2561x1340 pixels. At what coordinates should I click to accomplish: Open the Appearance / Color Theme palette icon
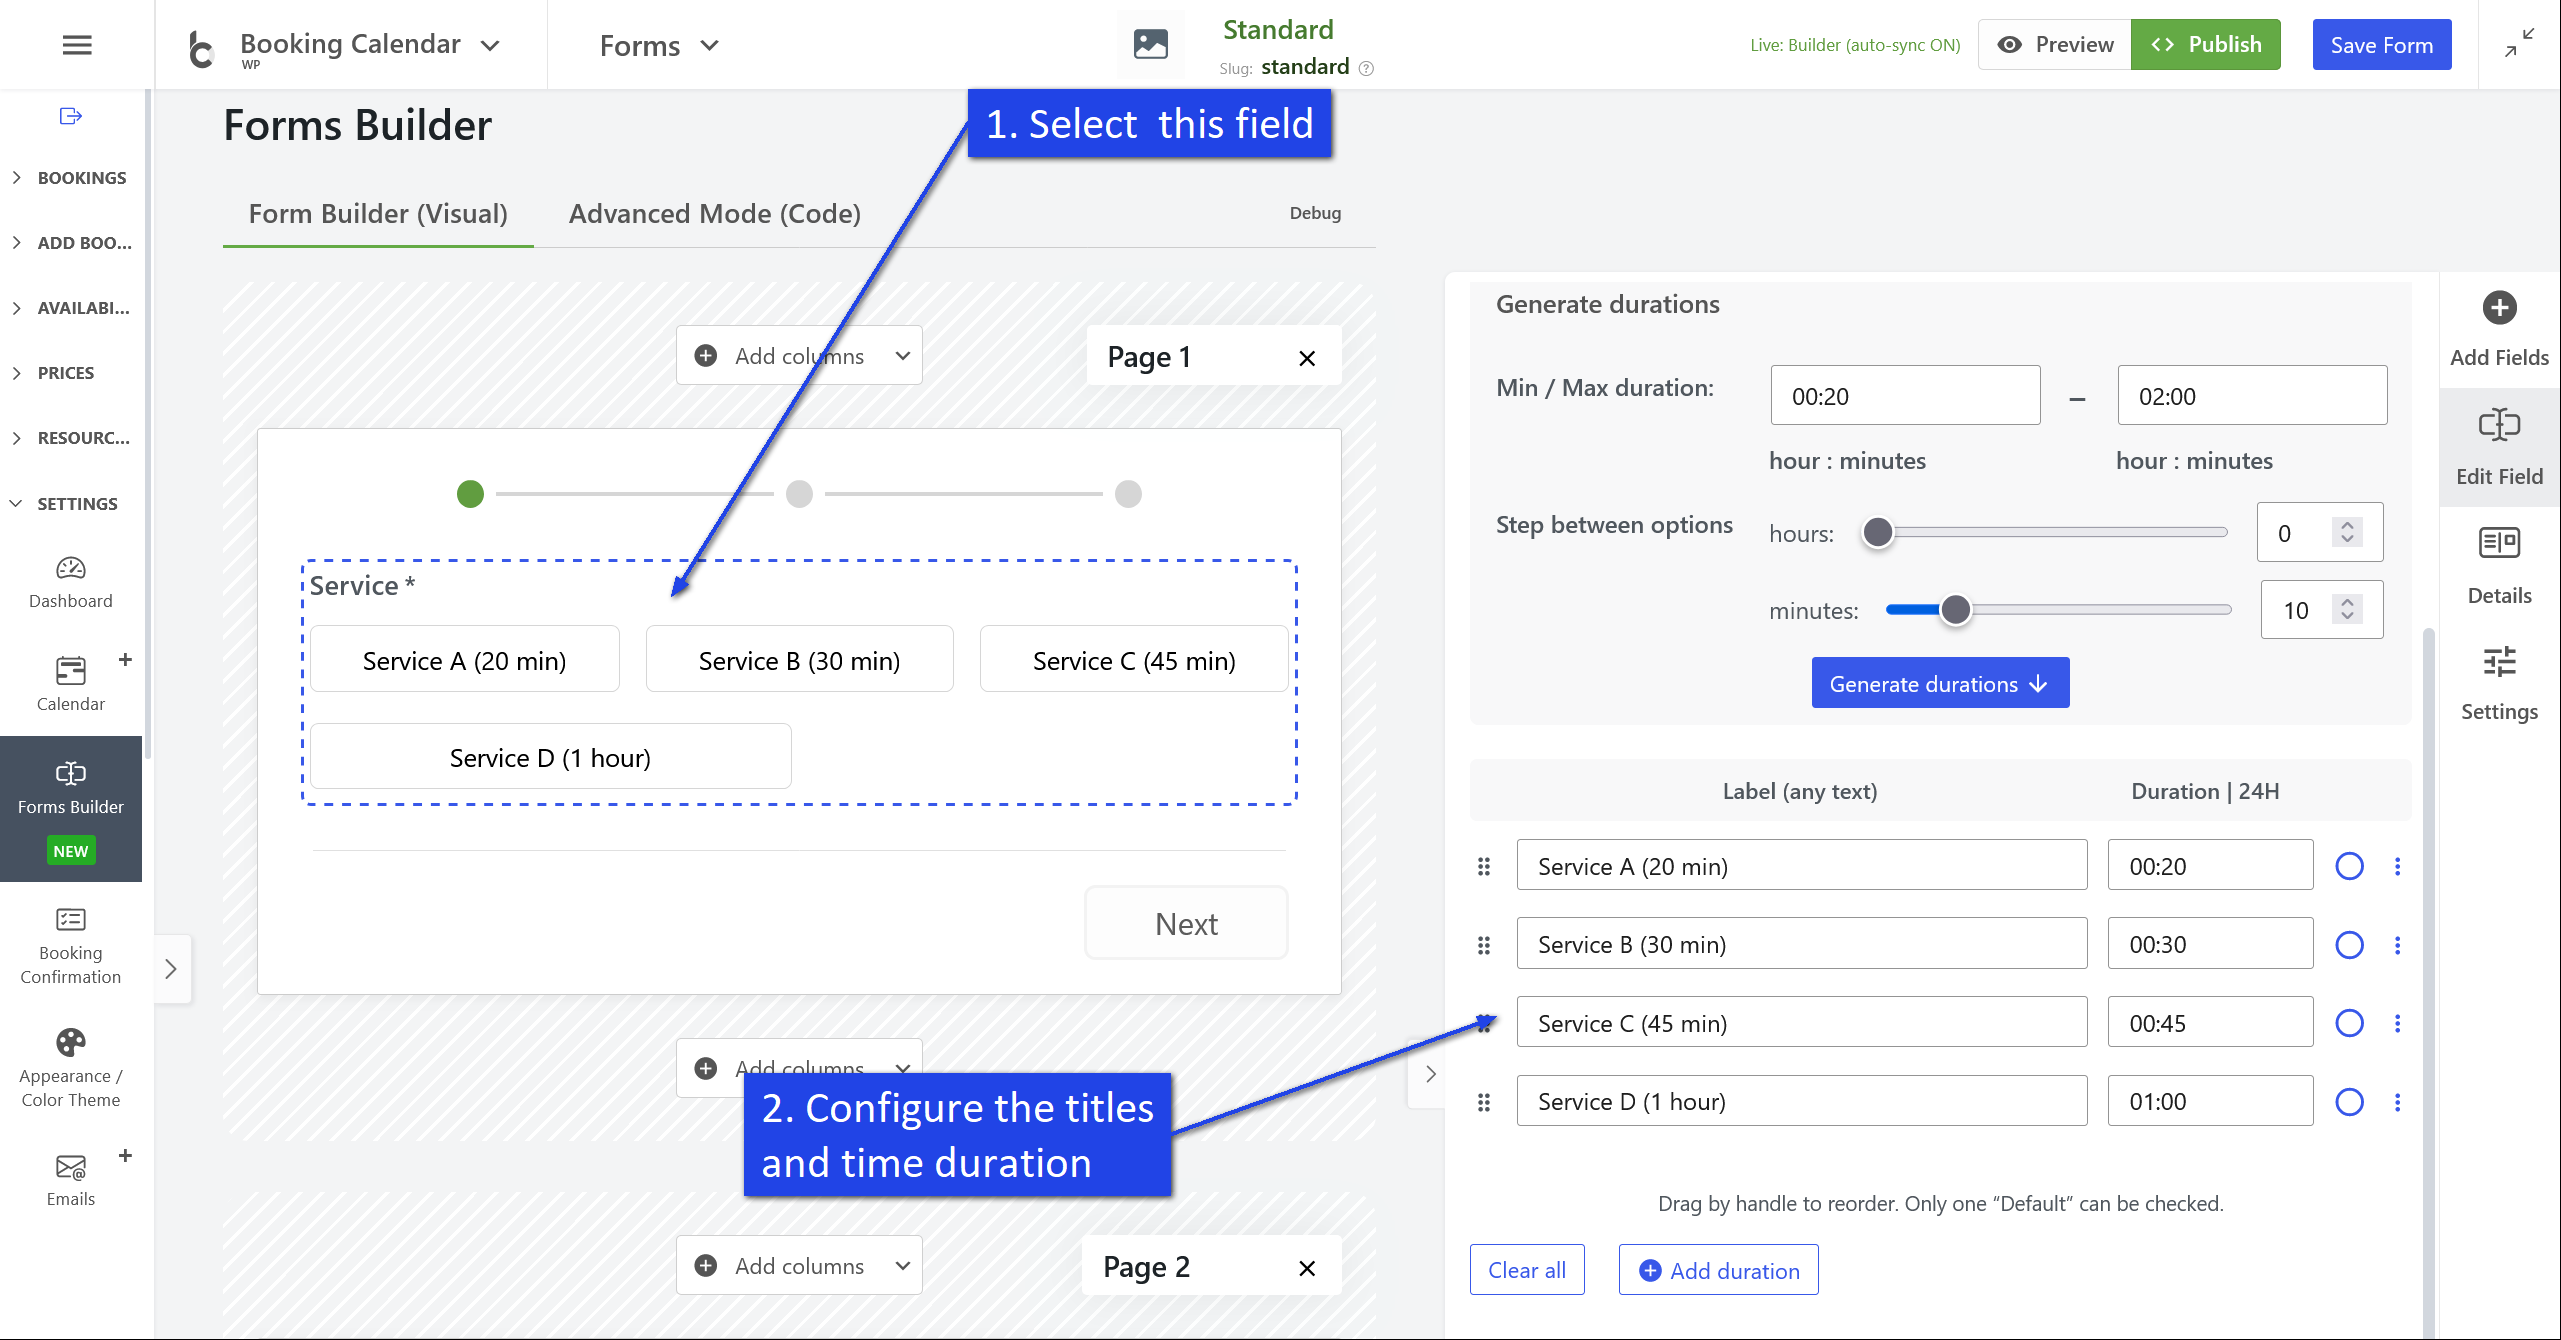click(70, 1042)
